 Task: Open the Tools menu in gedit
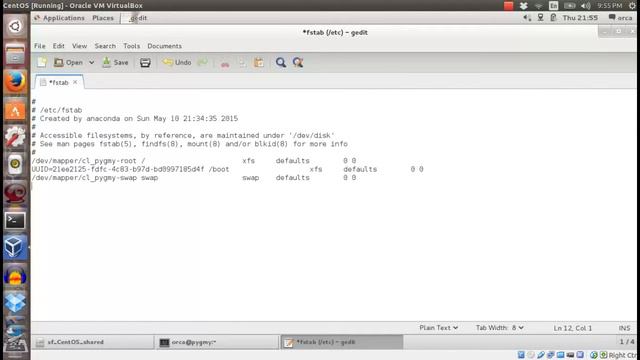pos(131,46)
